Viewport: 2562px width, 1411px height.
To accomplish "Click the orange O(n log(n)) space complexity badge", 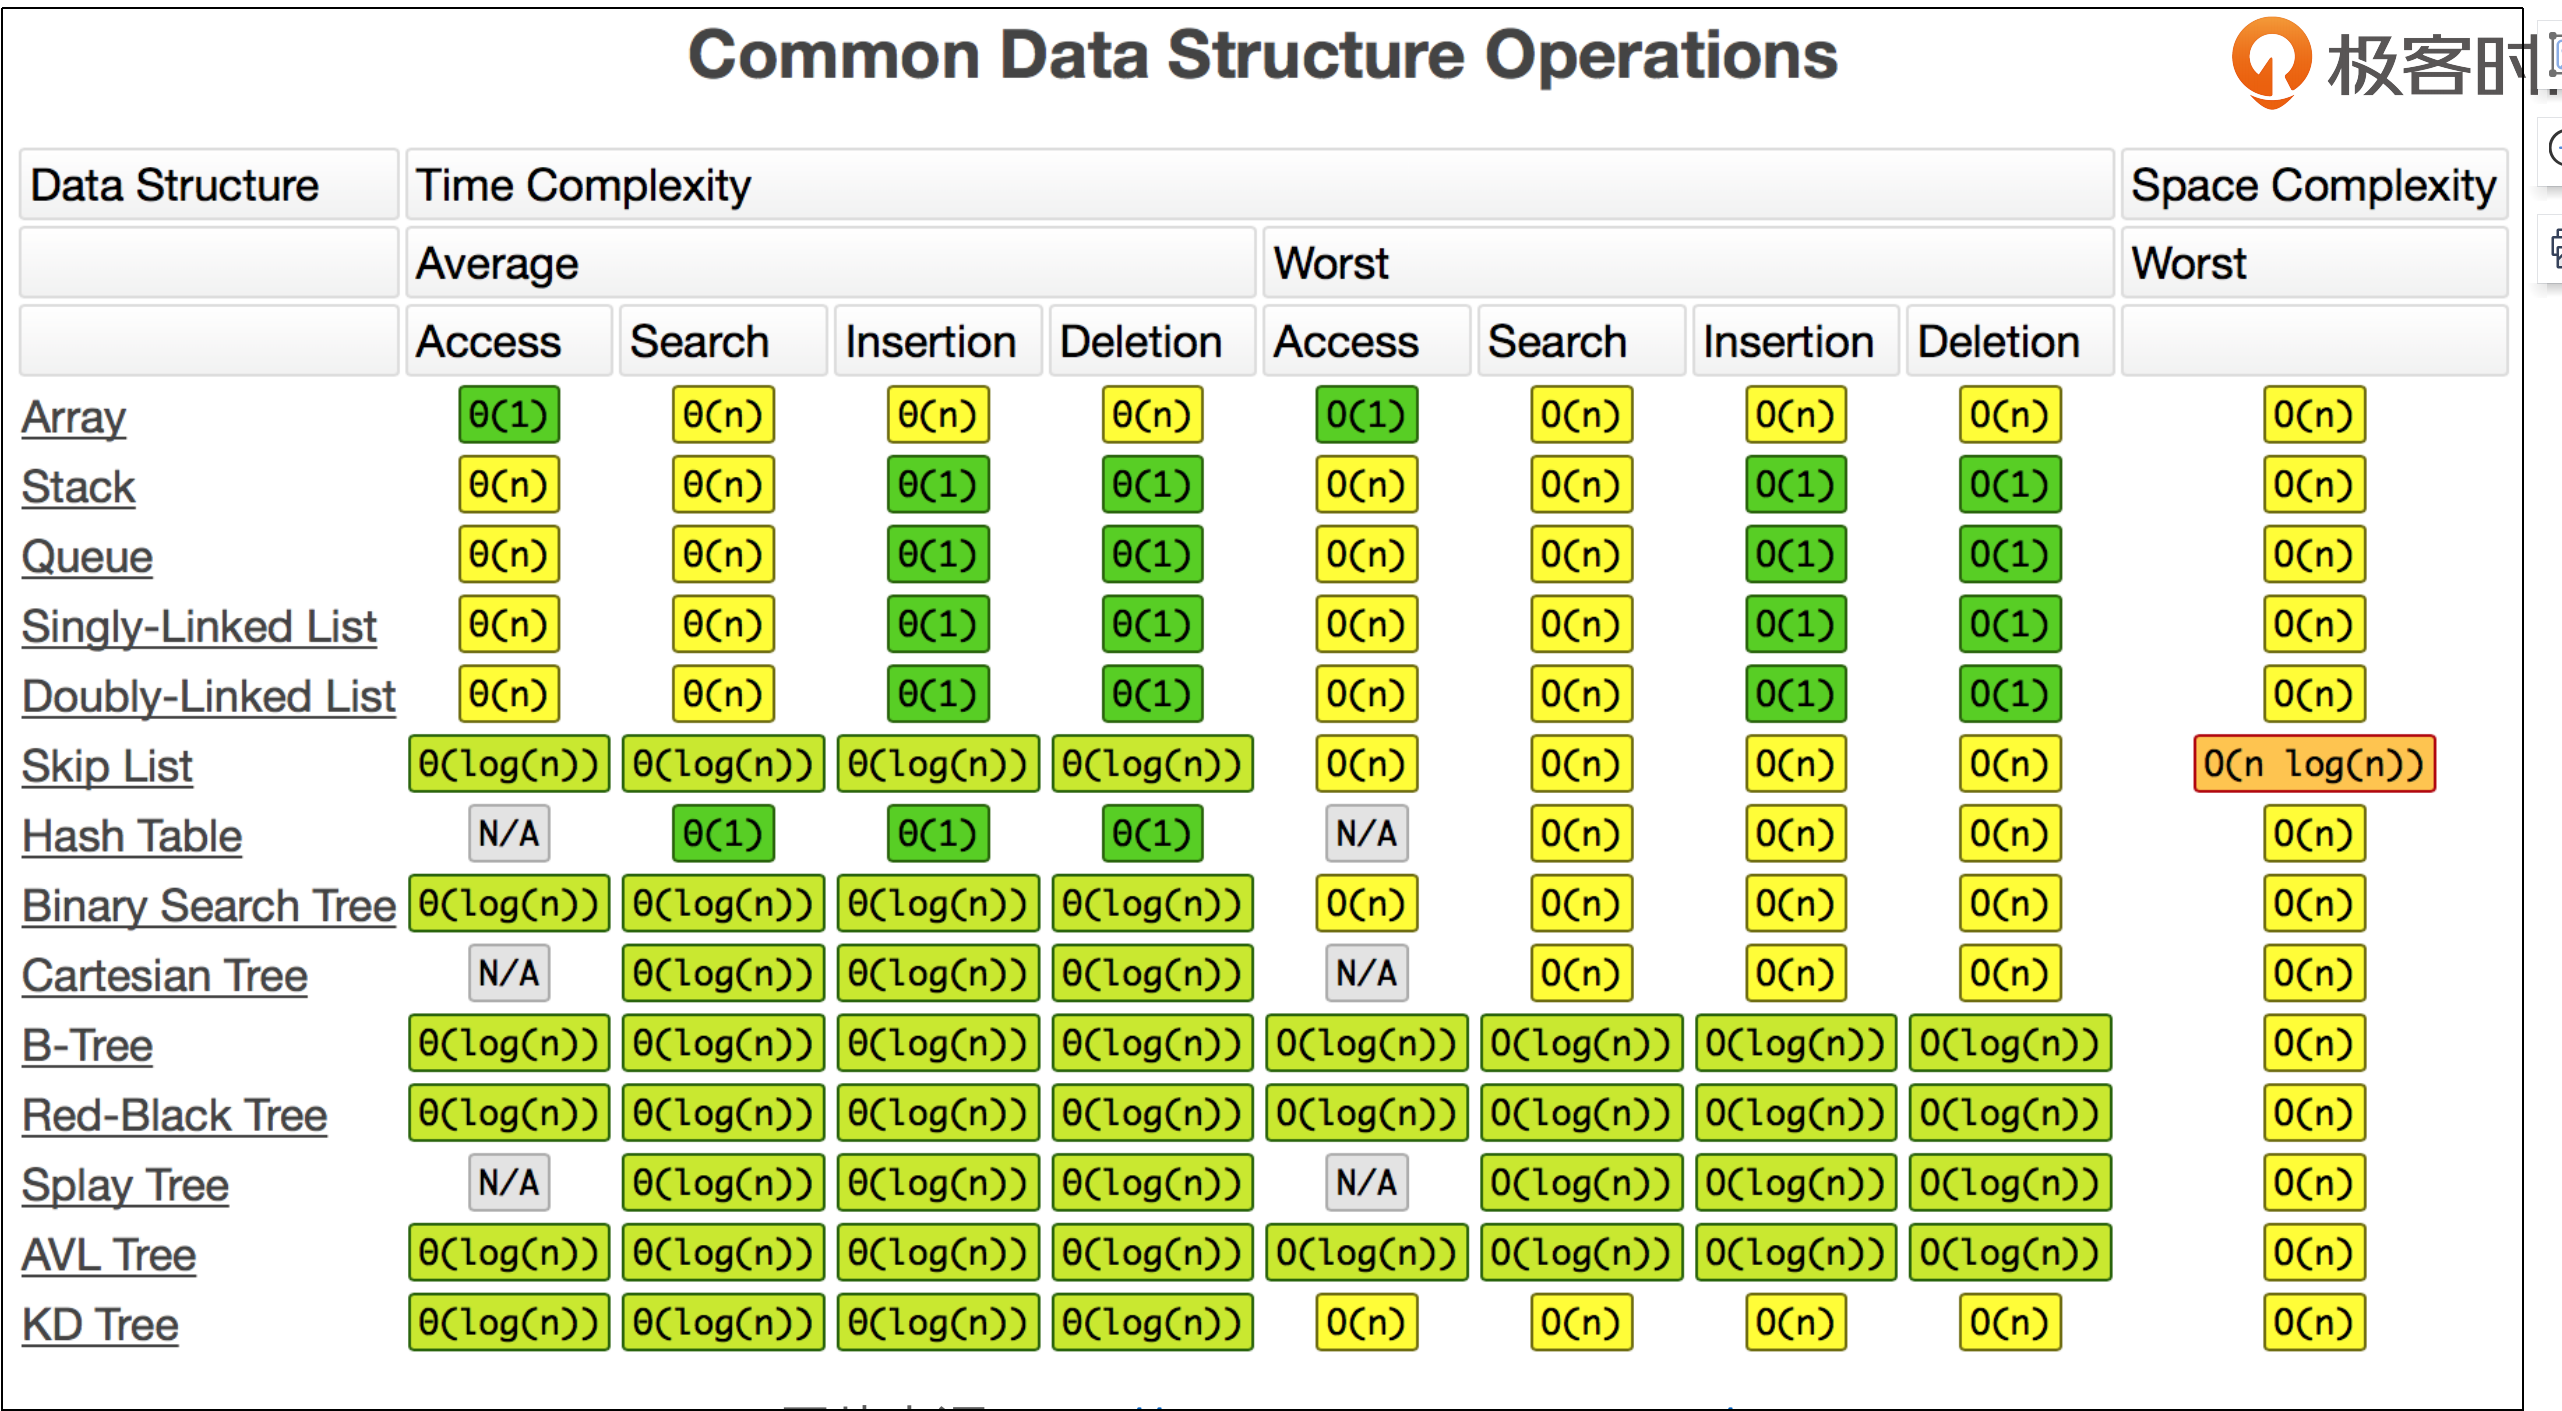I will click(2314, 765).
